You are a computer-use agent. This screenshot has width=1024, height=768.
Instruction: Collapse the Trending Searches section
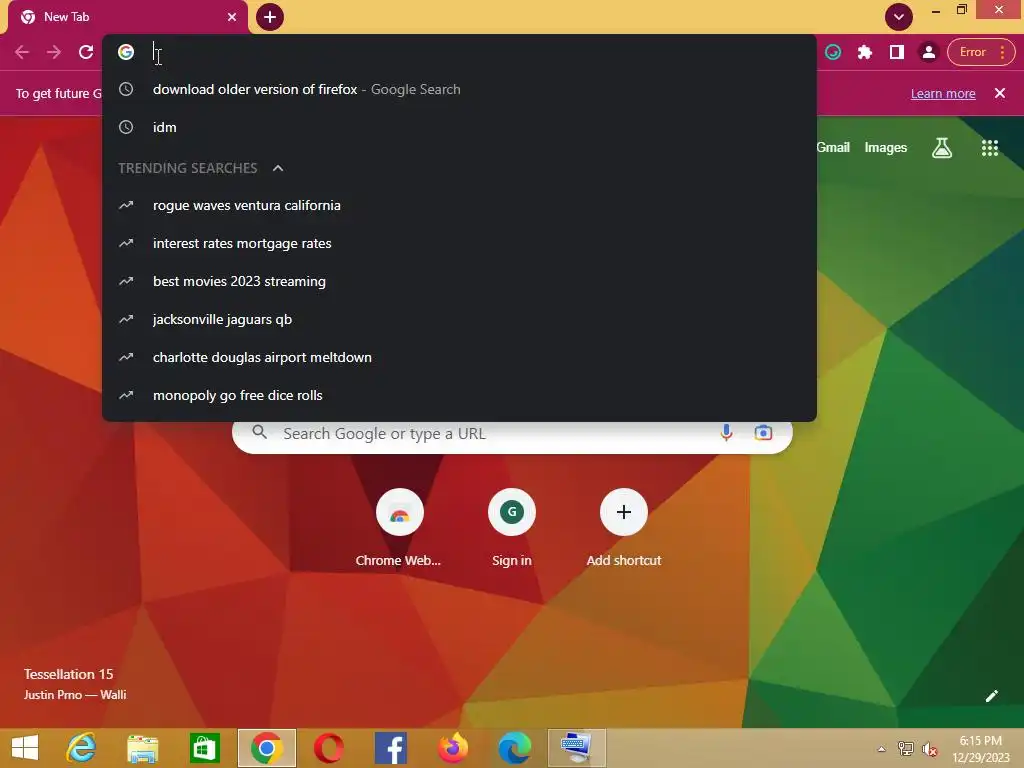click(x=278, y=168)
